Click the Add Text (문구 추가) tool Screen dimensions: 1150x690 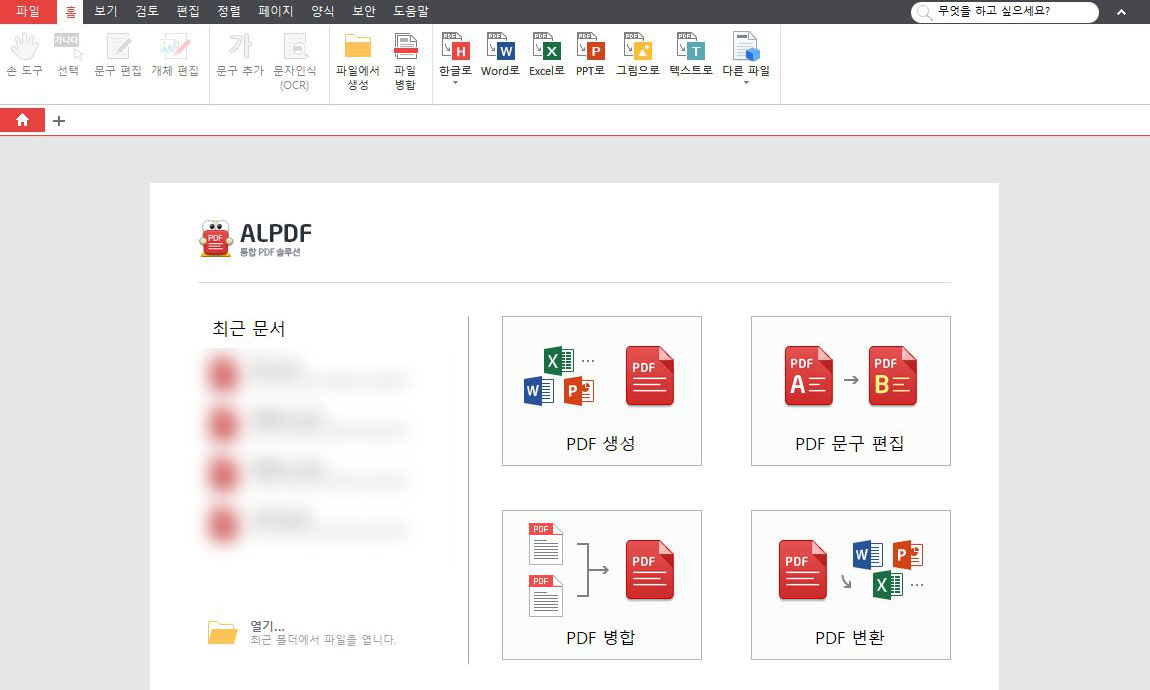click(x=239, y=55)
